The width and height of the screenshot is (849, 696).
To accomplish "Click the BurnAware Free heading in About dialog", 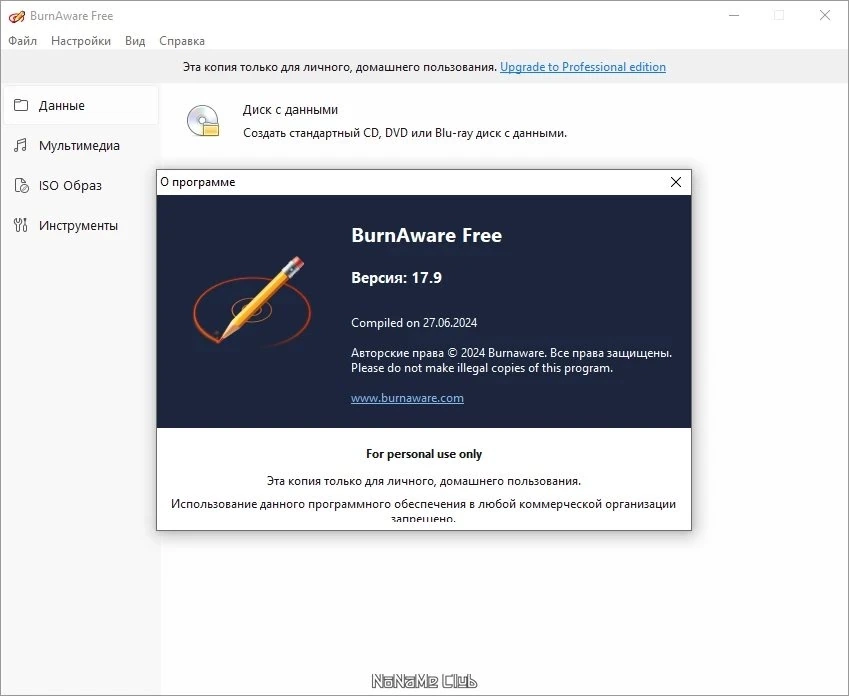I will point(427,236).
